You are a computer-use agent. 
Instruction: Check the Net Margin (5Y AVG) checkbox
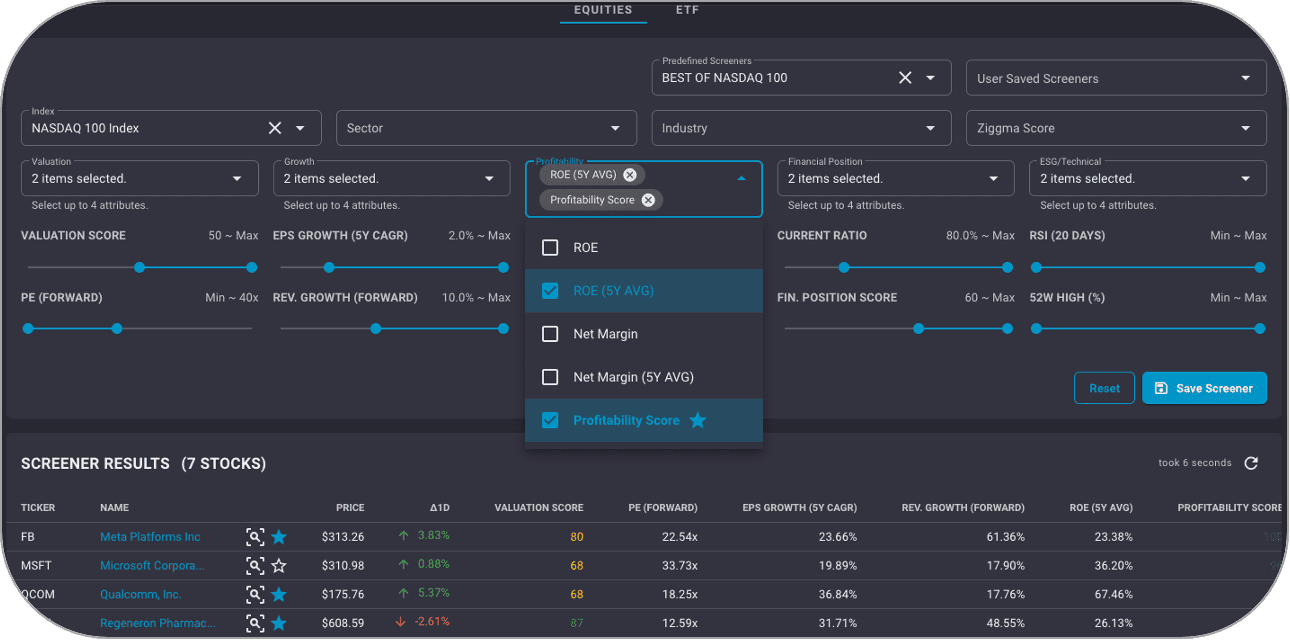click(549, 377)
